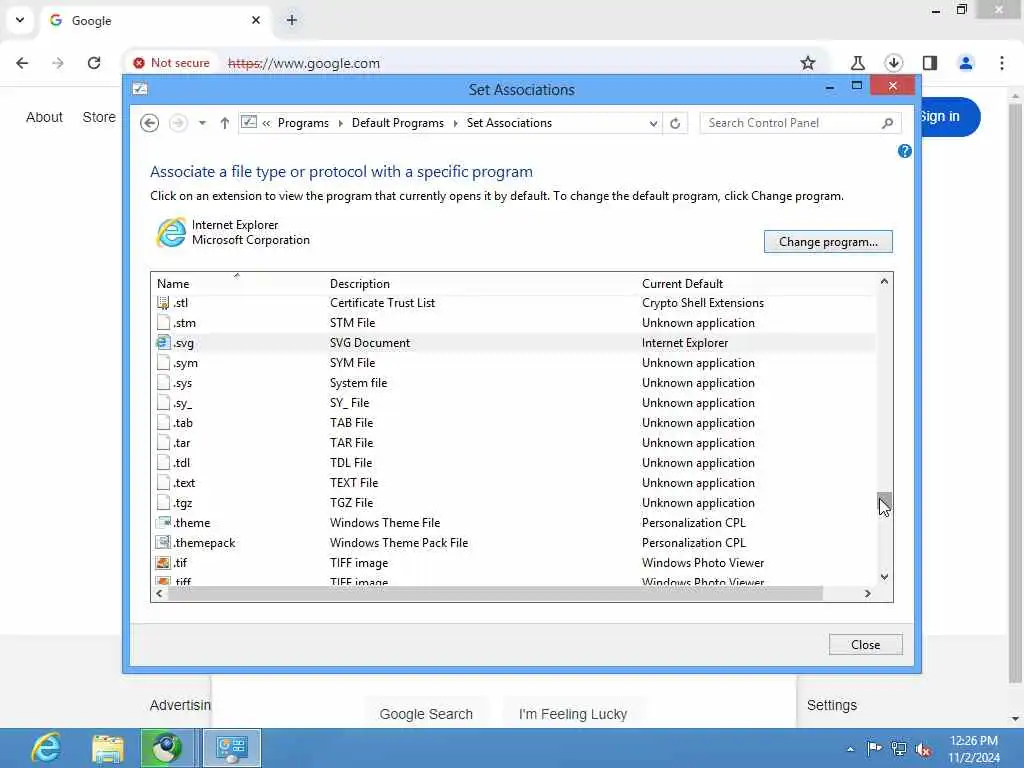
Task: Close the Google tab in Chrome
Action: coord(256,20)
